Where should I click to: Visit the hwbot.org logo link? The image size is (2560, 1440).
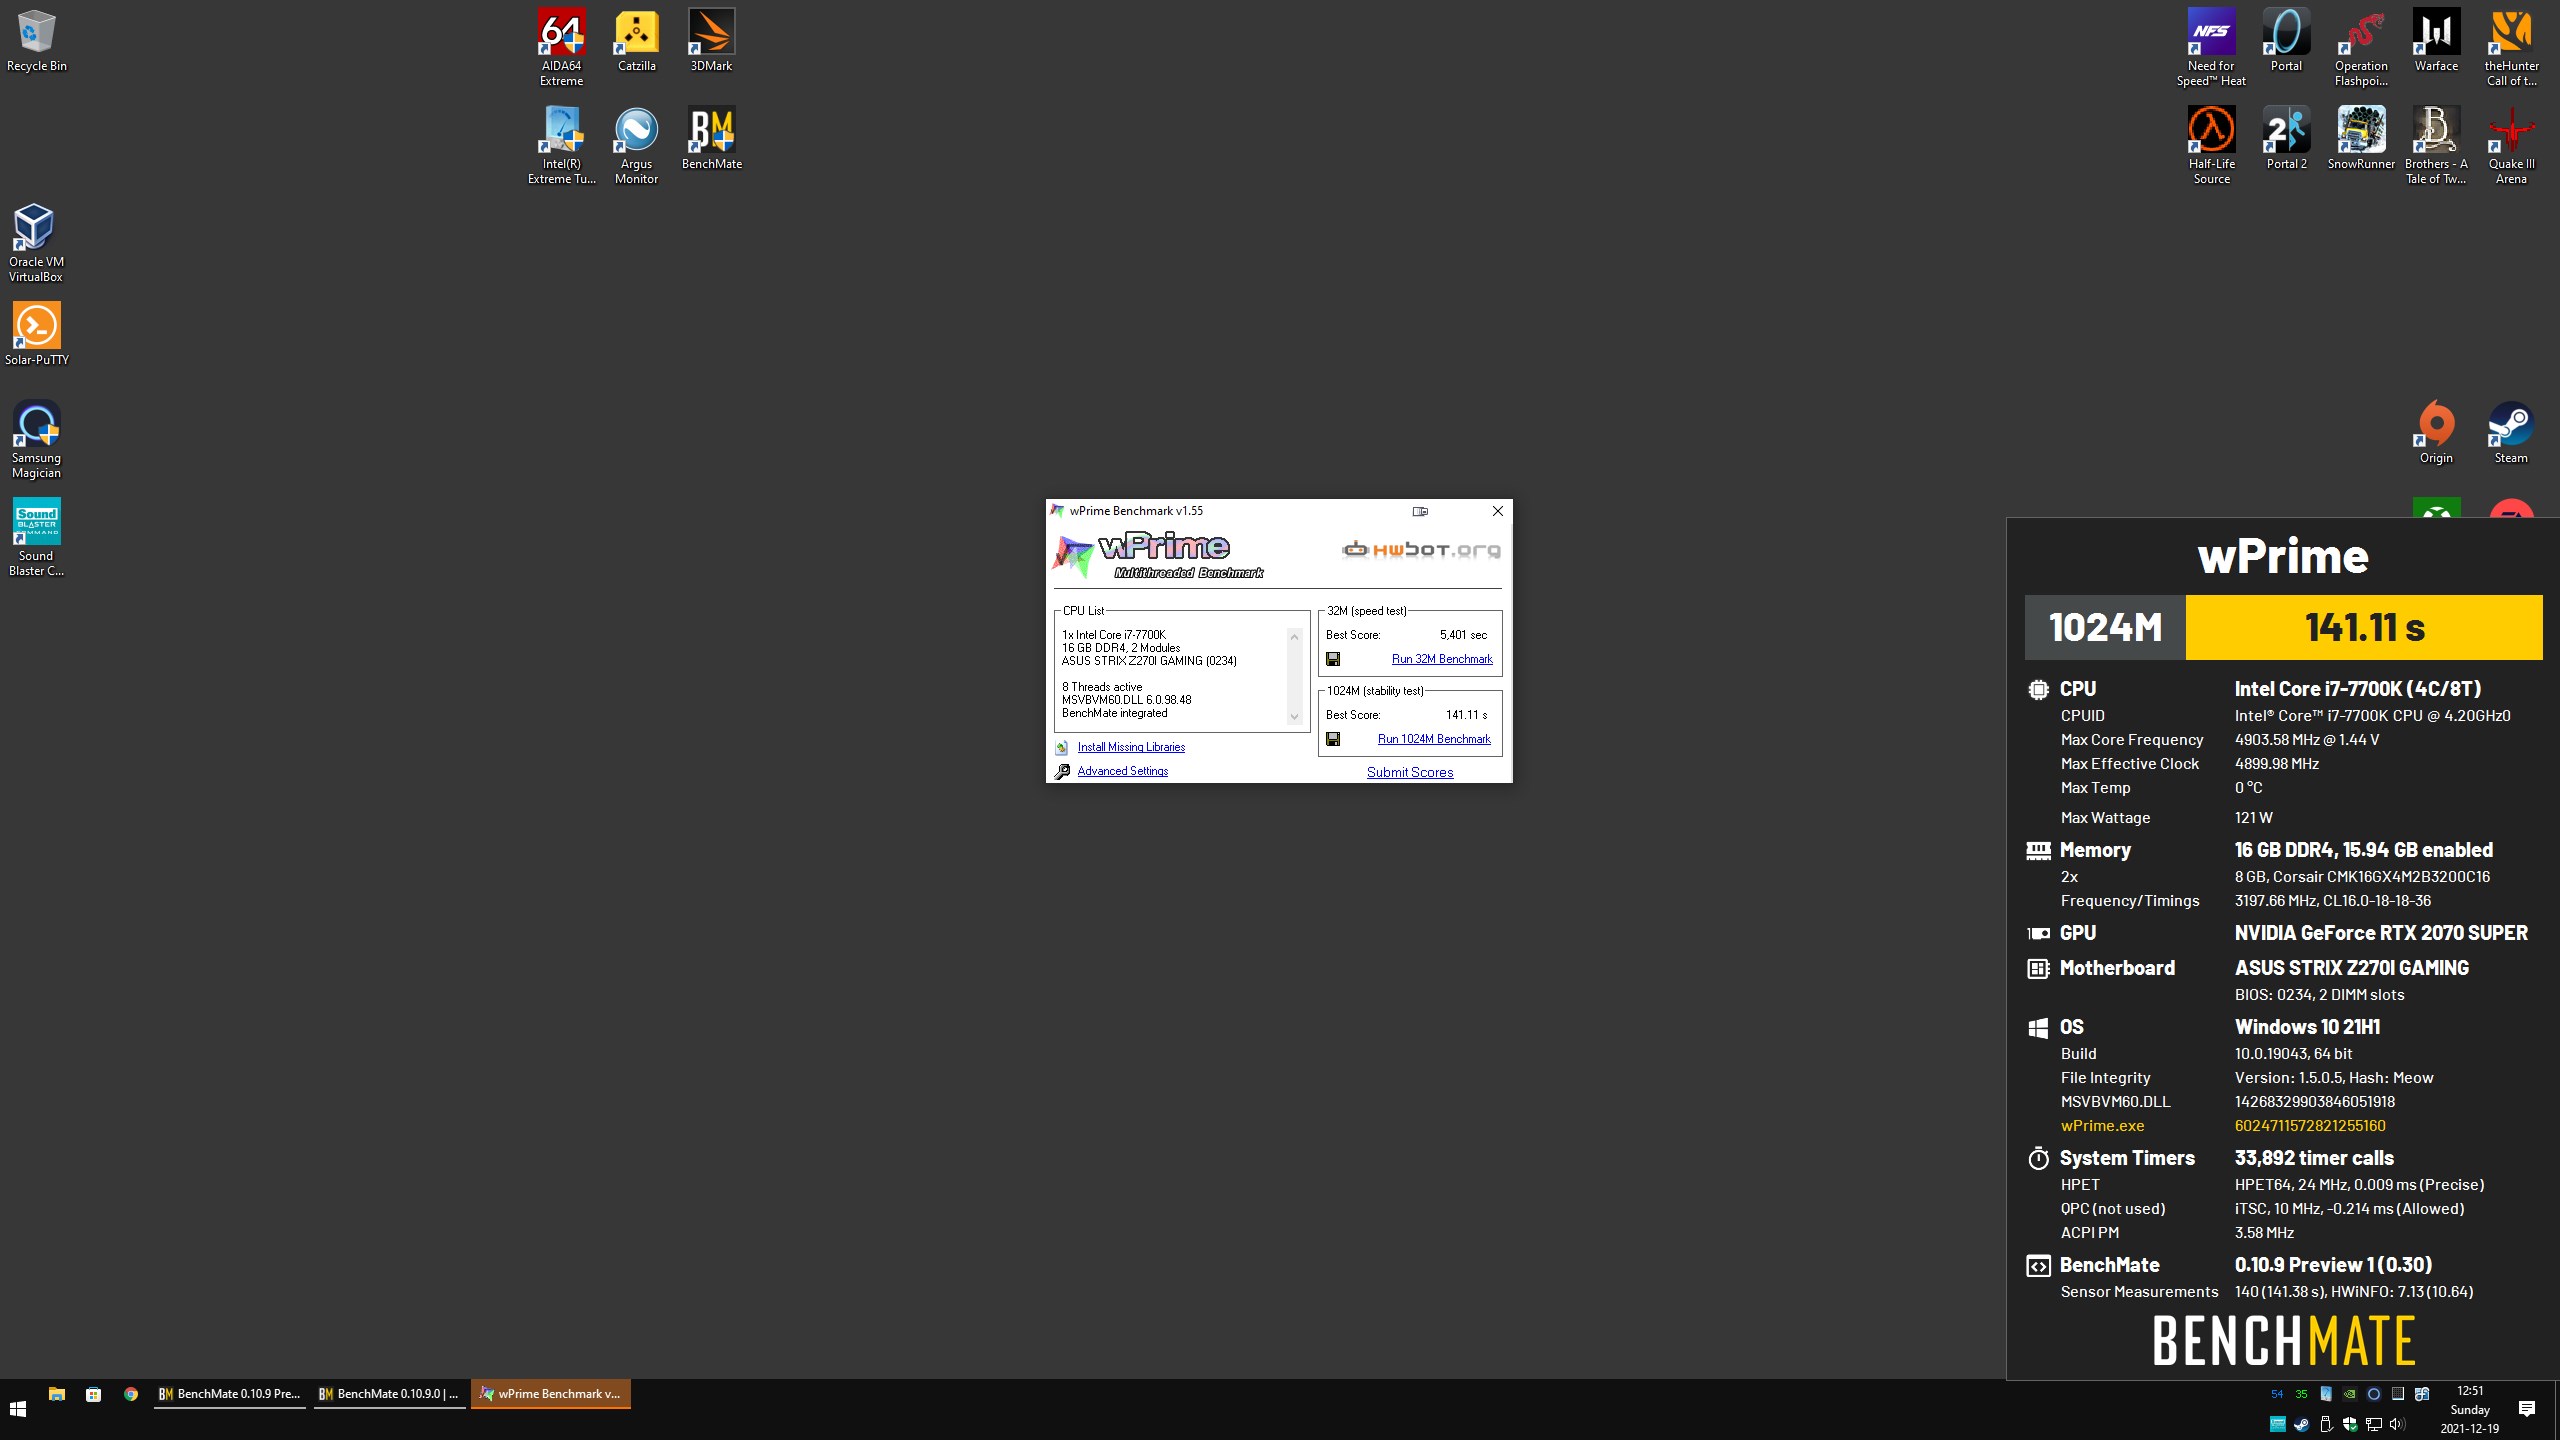click(1421, 549)
